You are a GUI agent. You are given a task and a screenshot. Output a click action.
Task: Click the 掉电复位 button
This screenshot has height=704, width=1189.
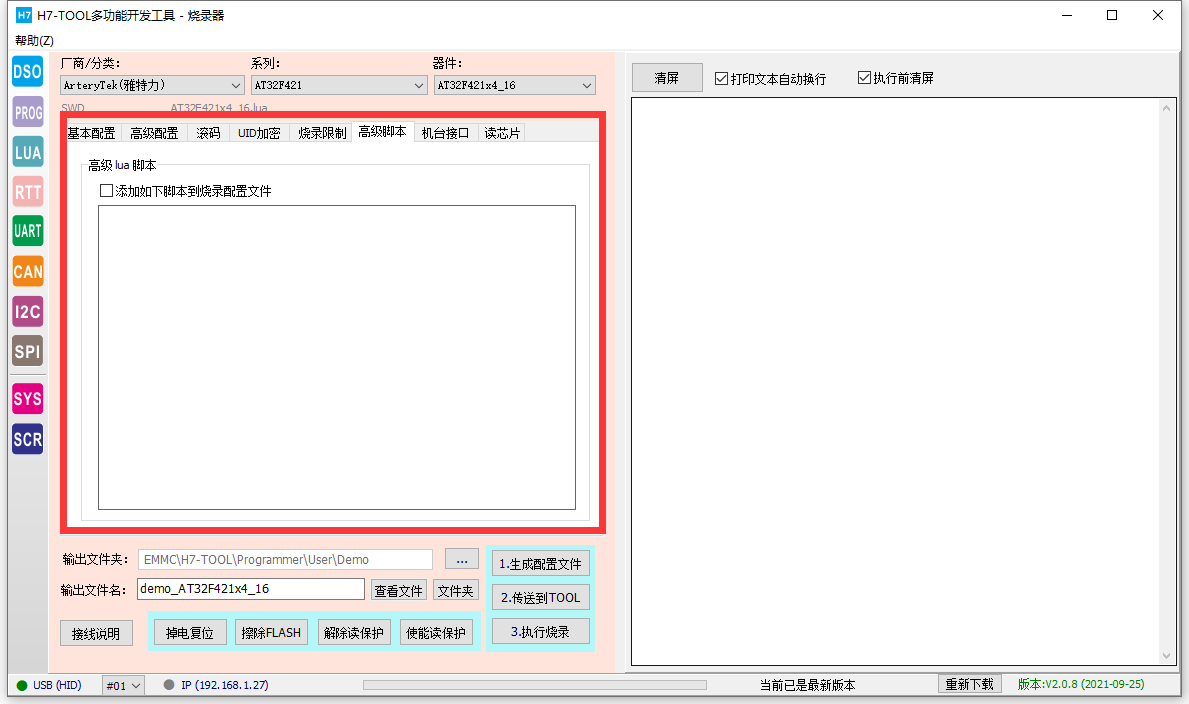tap(190, 632)
